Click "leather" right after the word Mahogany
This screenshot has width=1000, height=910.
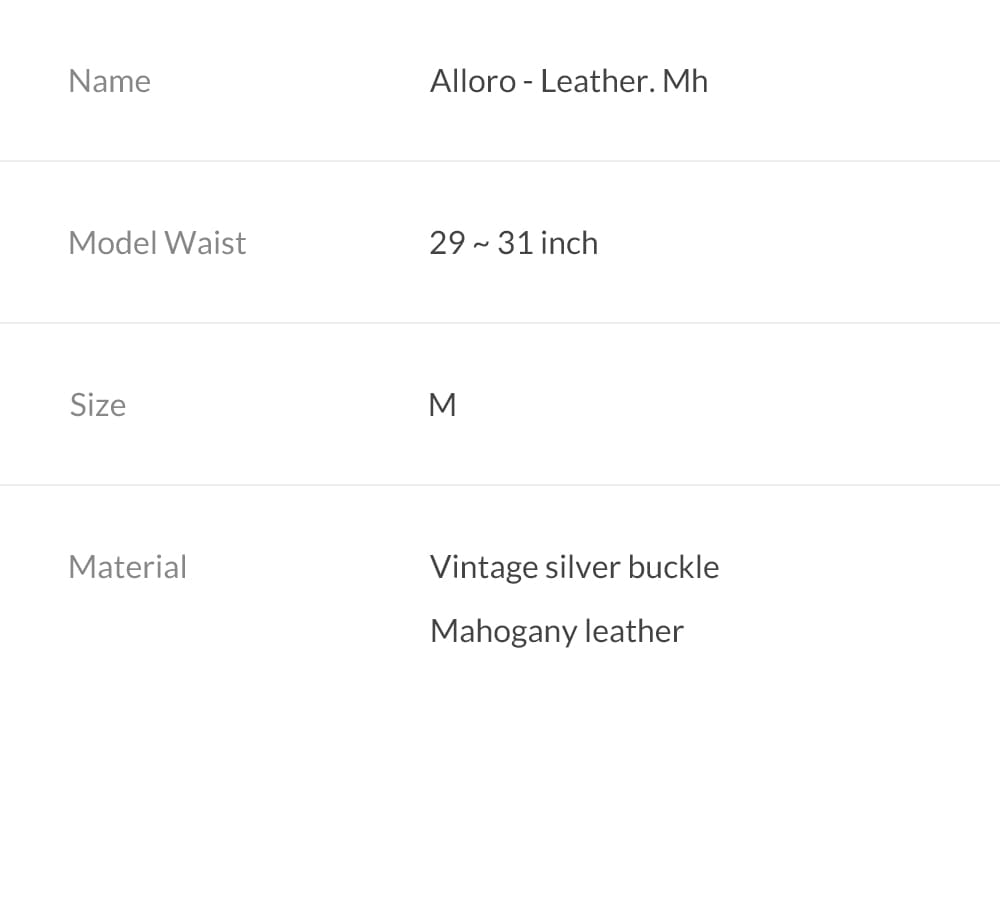tap(634, 631)
